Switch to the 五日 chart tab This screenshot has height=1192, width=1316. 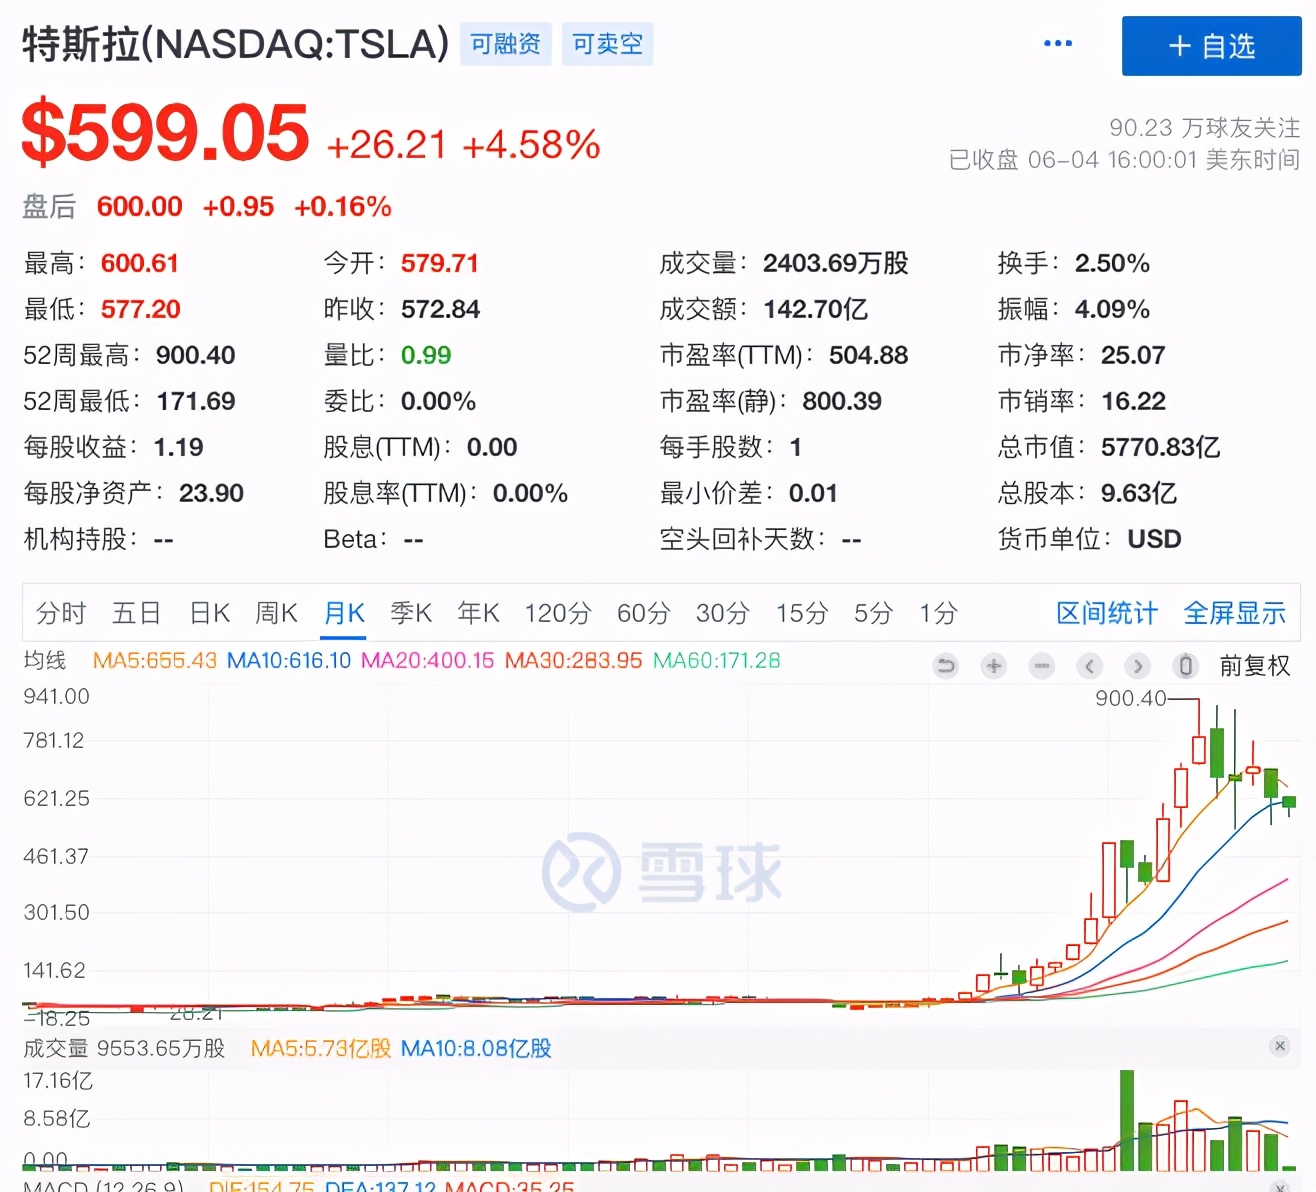(x=137, y=613)
